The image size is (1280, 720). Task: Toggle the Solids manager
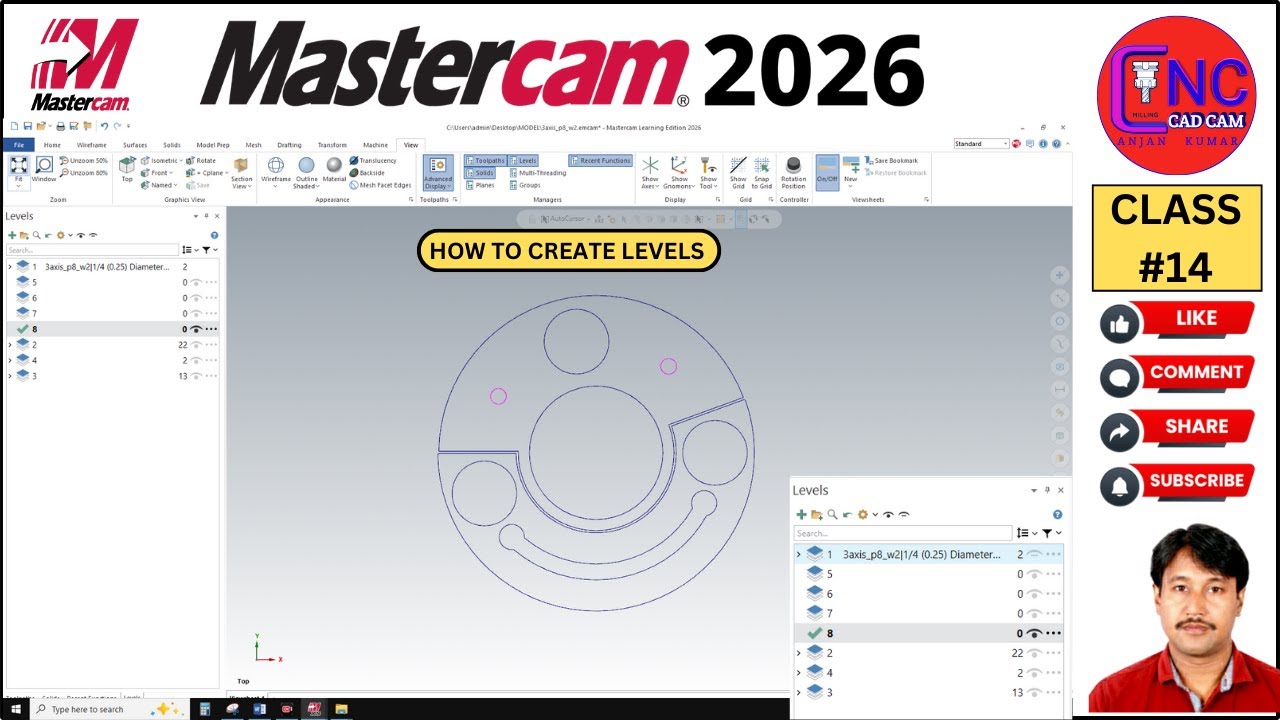coord(480,172)
